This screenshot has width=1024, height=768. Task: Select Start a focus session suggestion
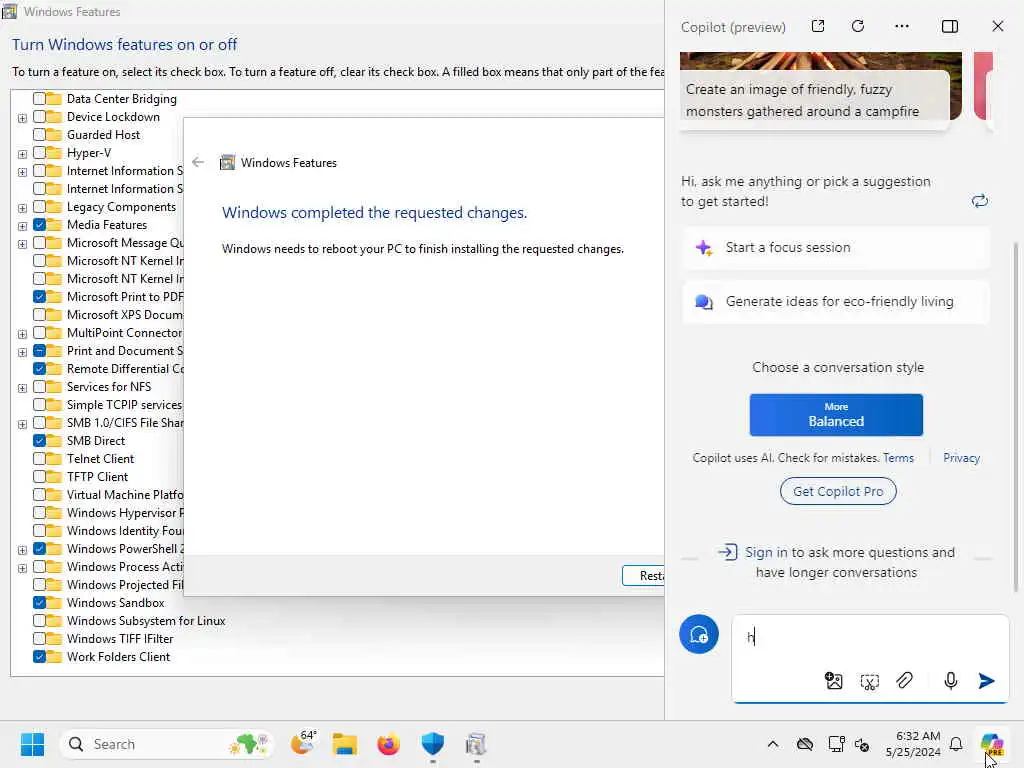coord(836,248)
